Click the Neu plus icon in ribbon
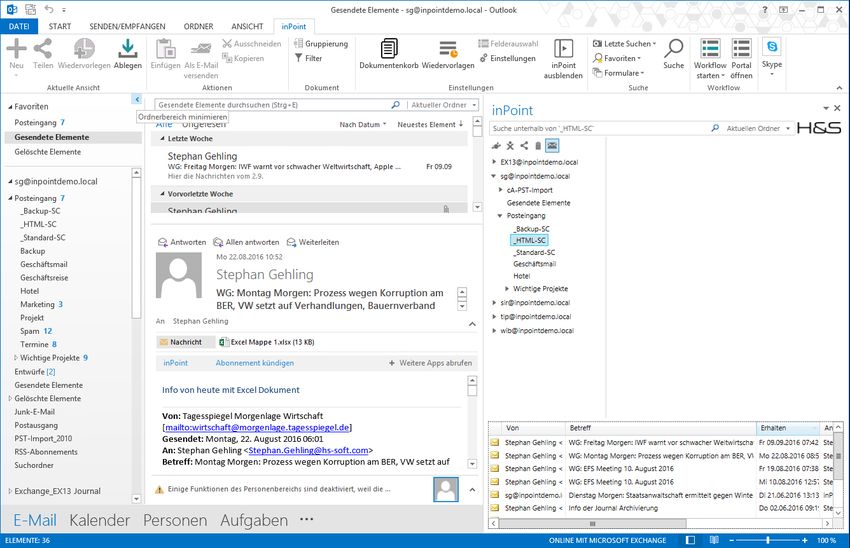Viewport: 850px width, 548px height. [16, 48]
